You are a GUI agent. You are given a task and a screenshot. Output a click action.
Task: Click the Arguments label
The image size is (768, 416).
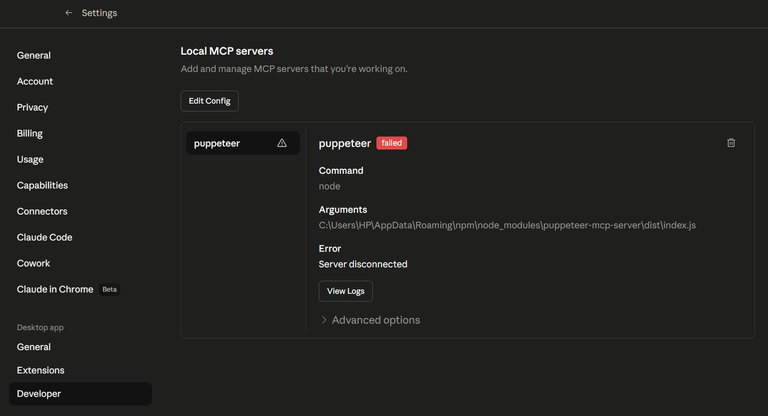pos(343,210)
